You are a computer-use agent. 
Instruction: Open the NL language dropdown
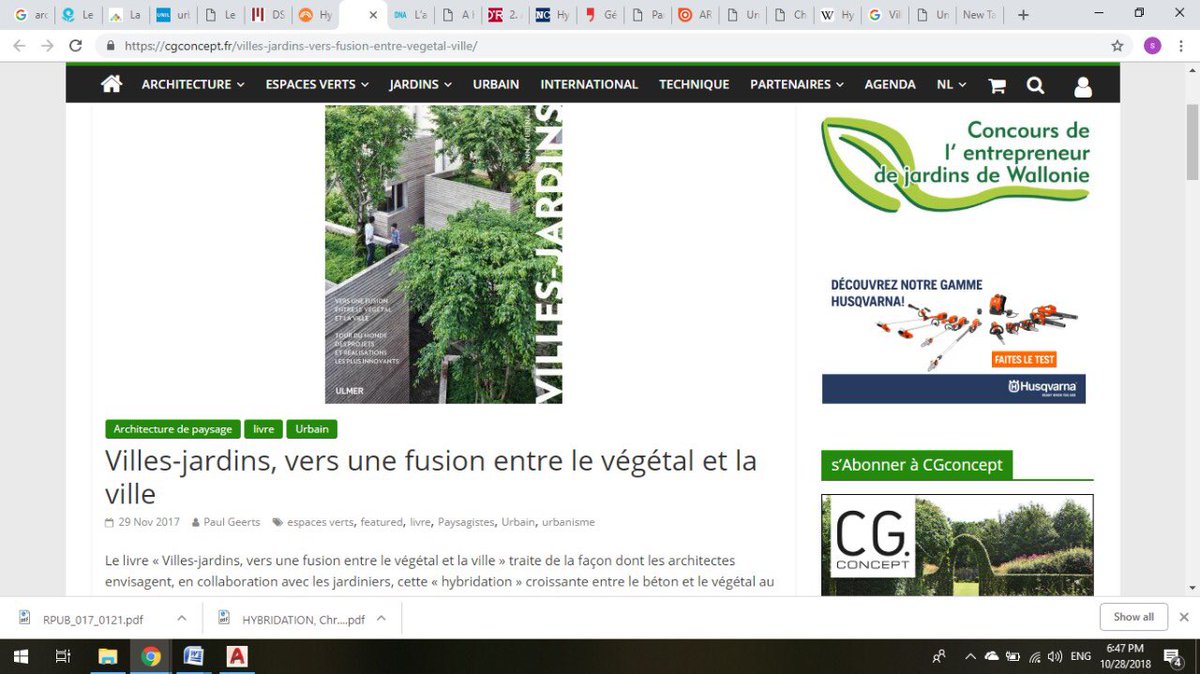point(951,85)
